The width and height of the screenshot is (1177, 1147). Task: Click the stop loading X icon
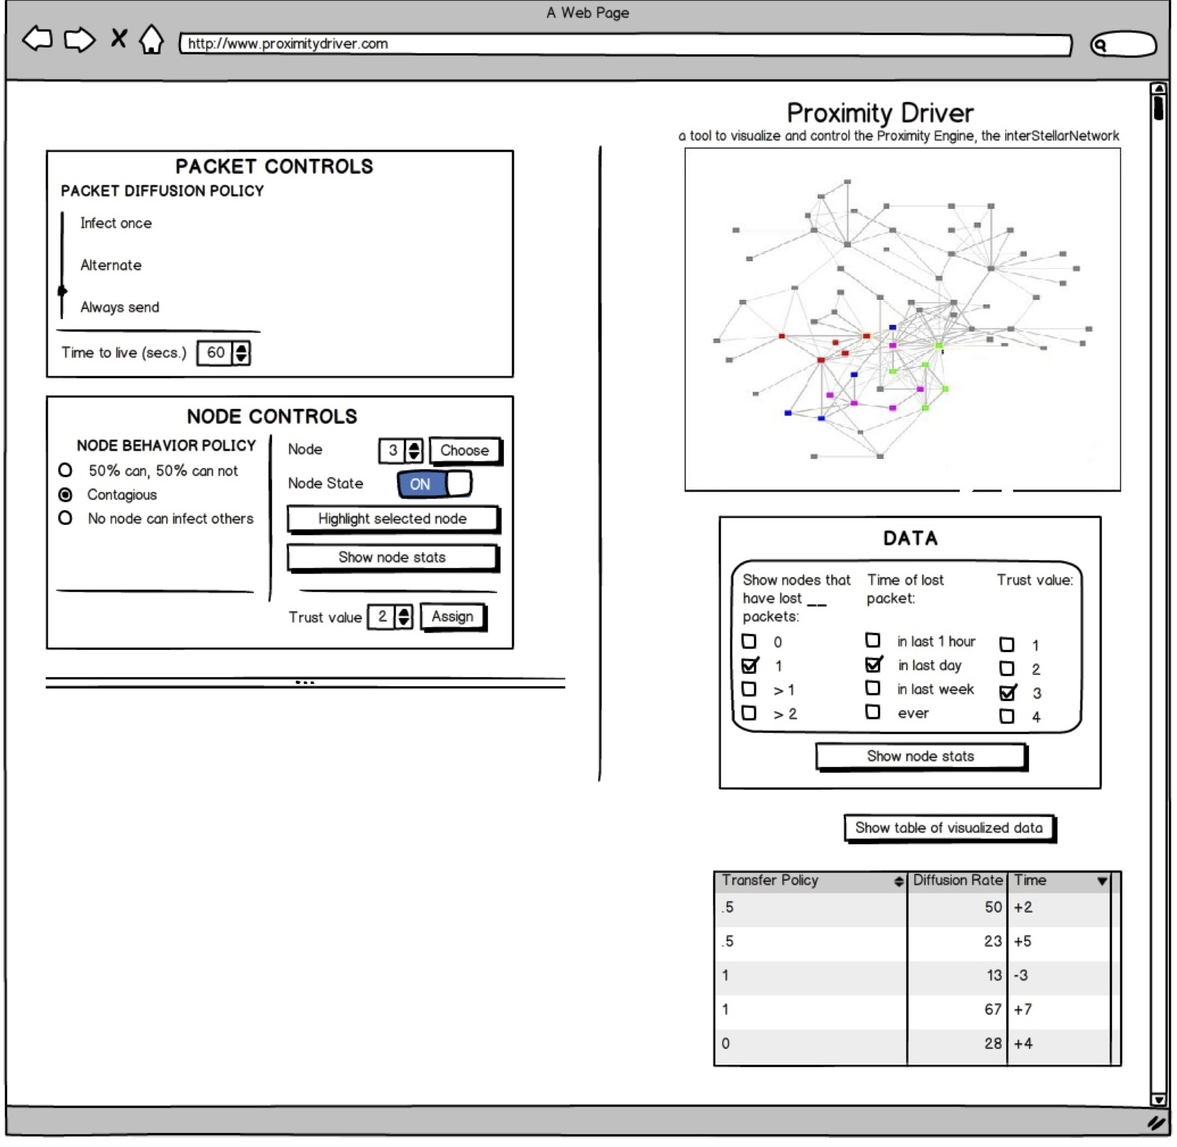(119, 38)
